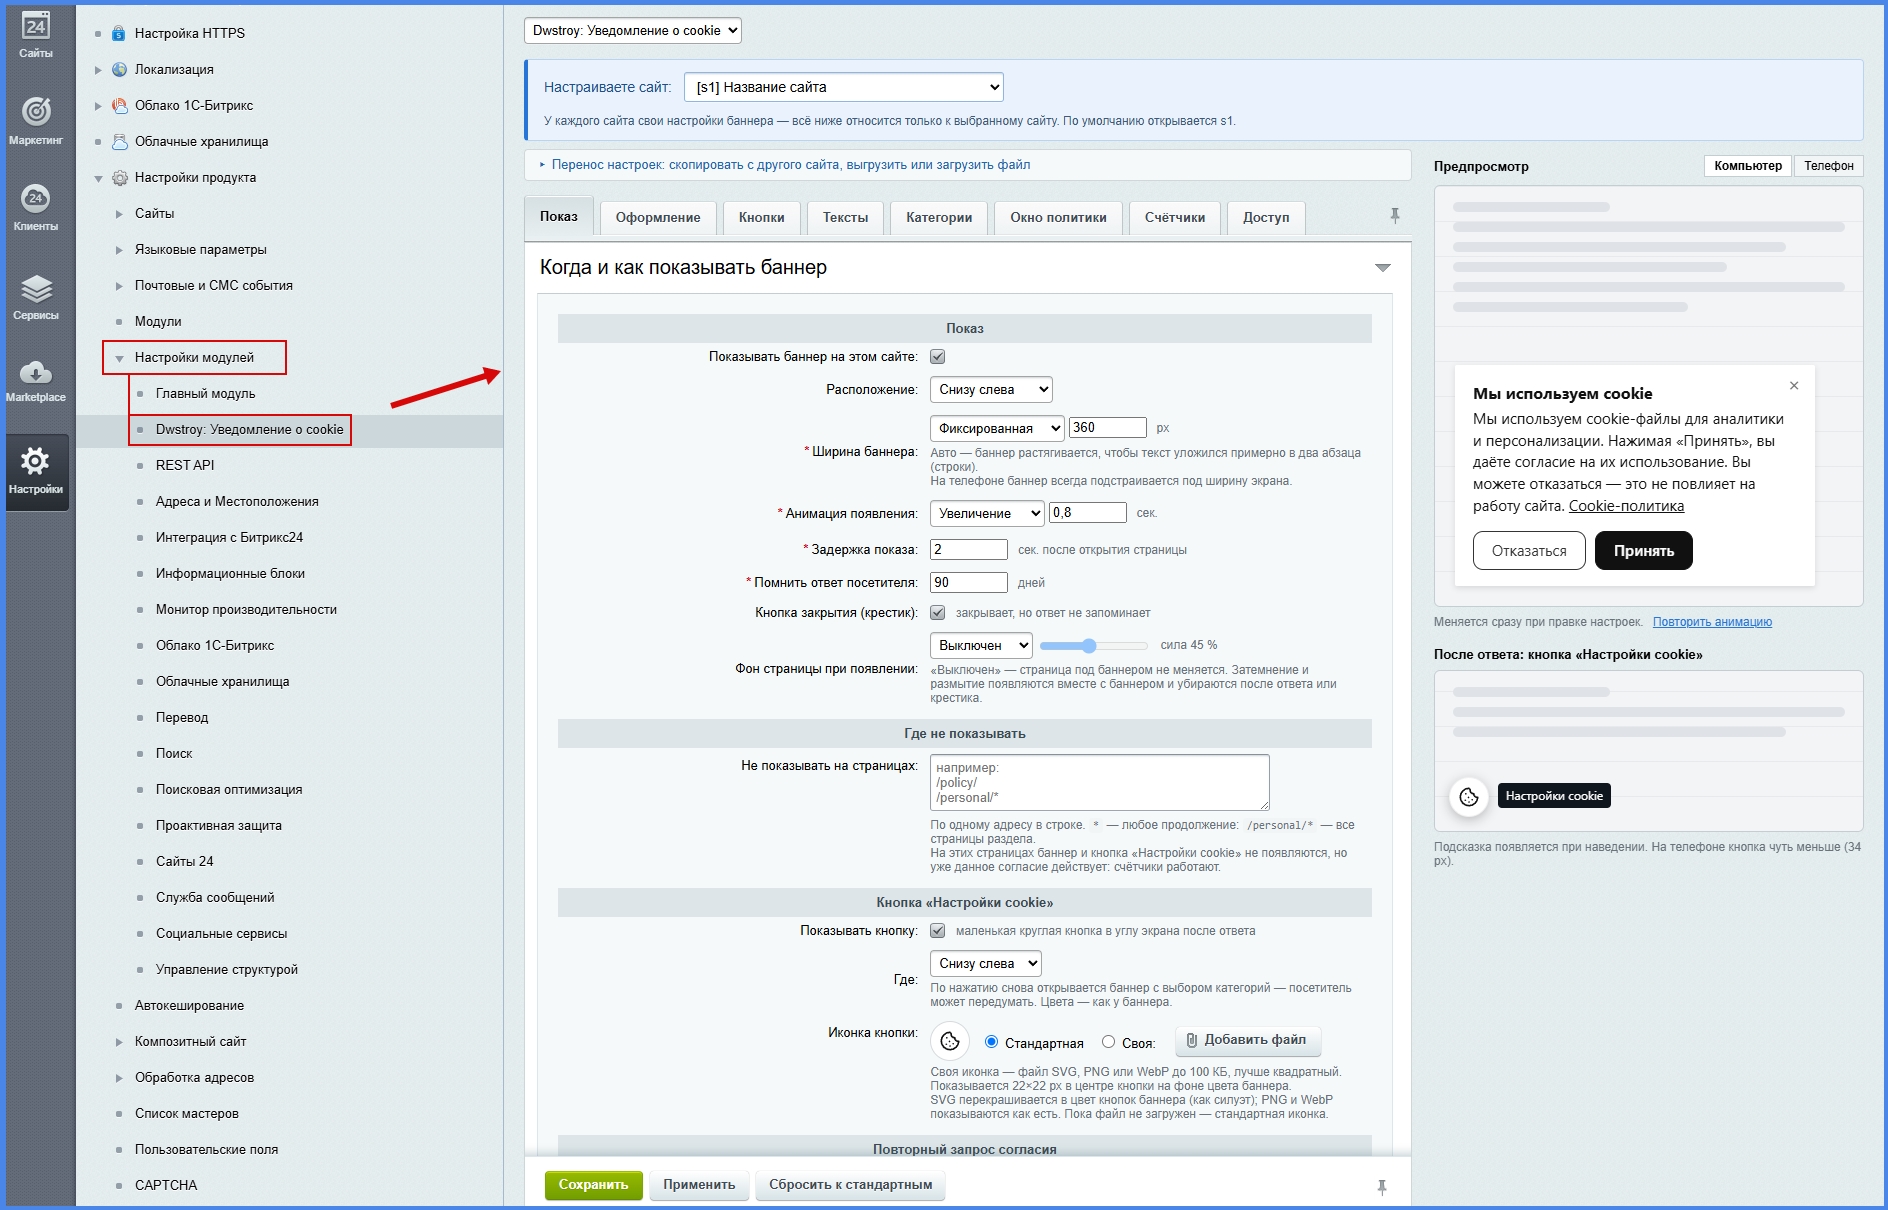This screenshot has width=1888, height=1210.
Task: Open the module selector 'Dwstroy: Уведомление о cookie'
Action: (x=633, y=31)
